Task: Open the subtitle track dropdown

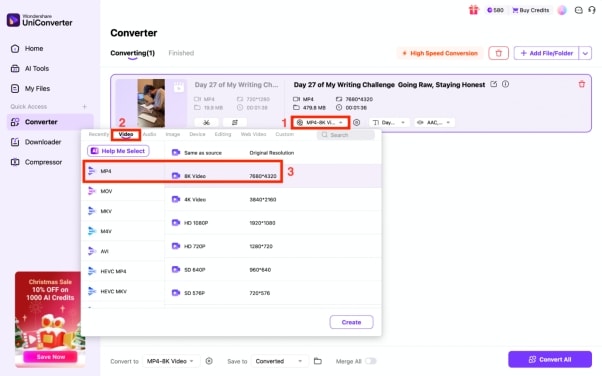Action: pos(389,123)
